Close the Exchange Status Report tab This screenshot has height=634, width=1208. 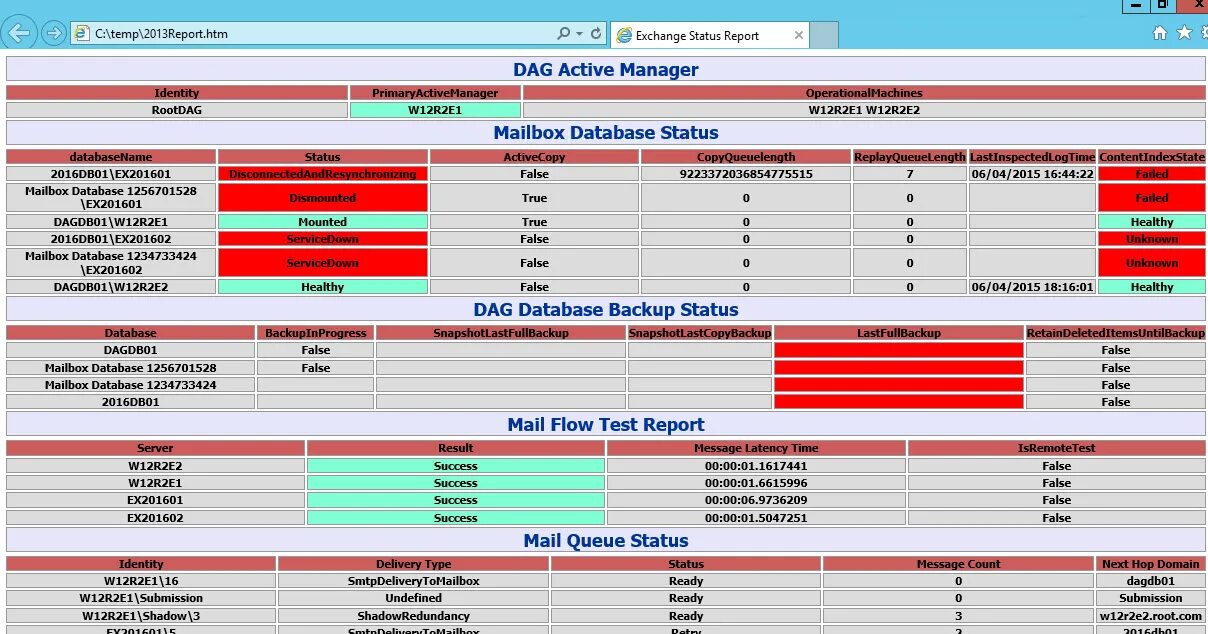point(799,35)
